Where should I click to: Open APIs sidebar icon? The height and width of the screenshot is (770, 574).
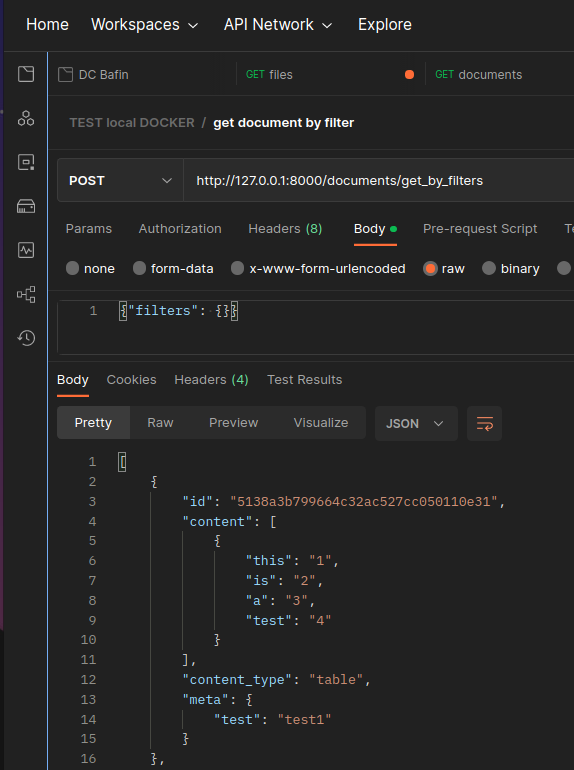tap(26, 118)
